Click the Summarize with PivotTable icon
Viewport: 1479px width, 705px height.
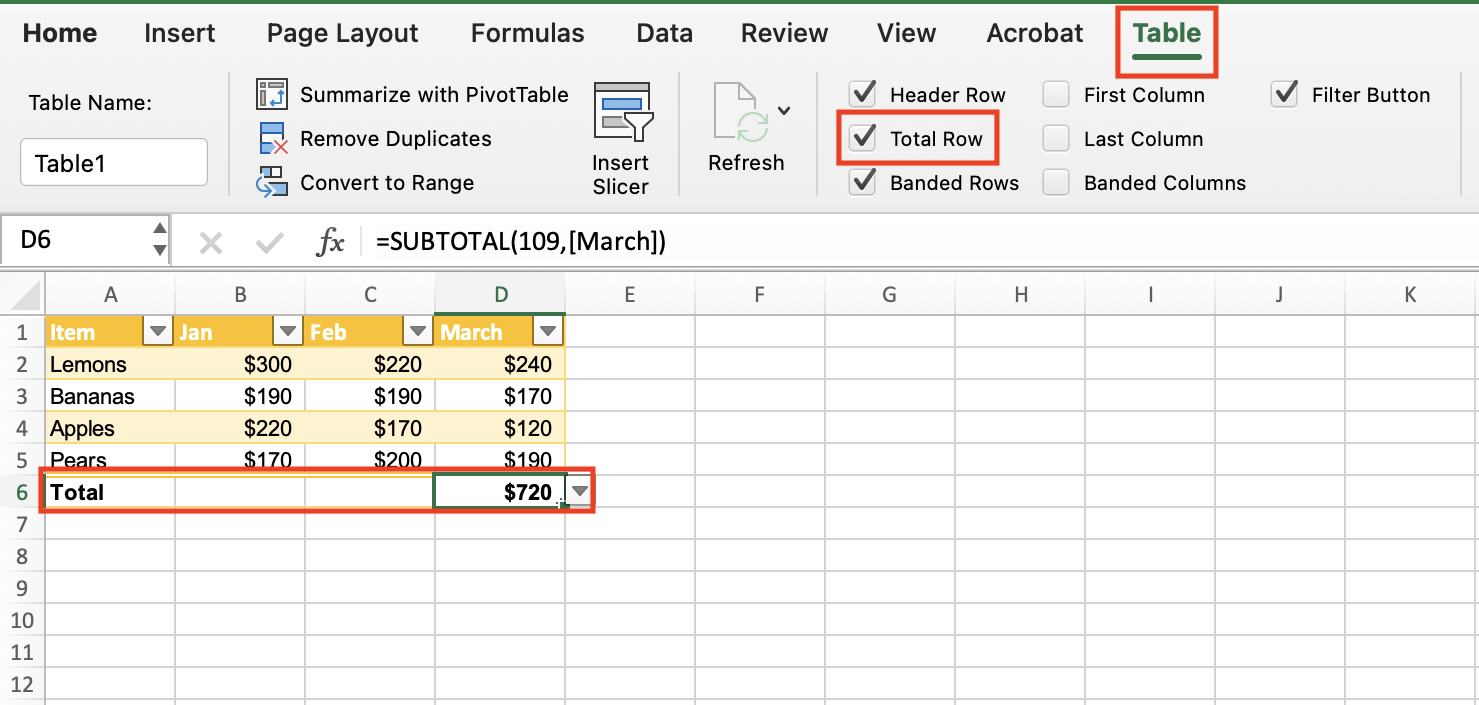click(271, 94)
